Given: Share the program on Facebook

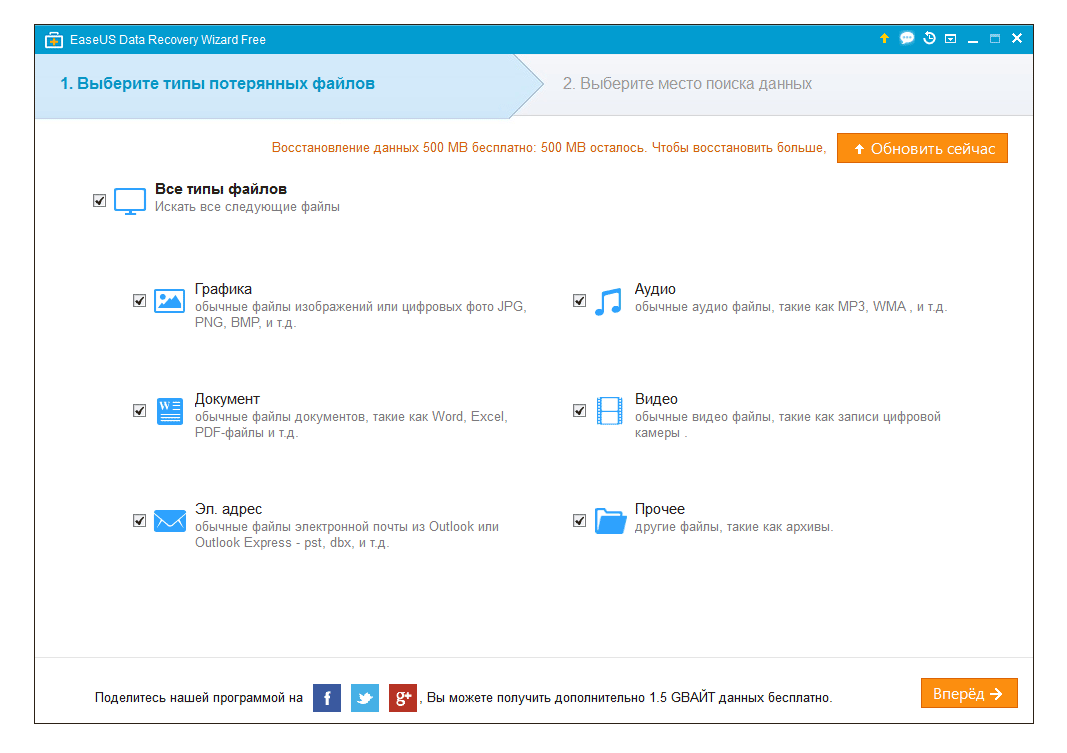Looking at the screenshot, I should pyautogui.click(x=327, y=697).
